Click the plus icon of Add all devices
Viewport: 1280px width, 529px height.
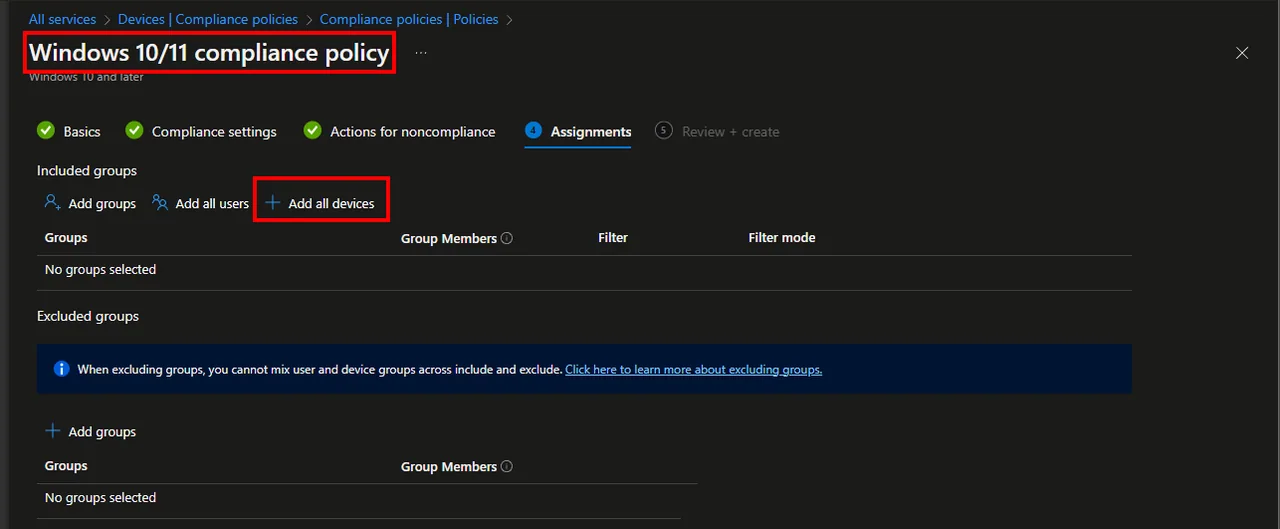point(272,203)
